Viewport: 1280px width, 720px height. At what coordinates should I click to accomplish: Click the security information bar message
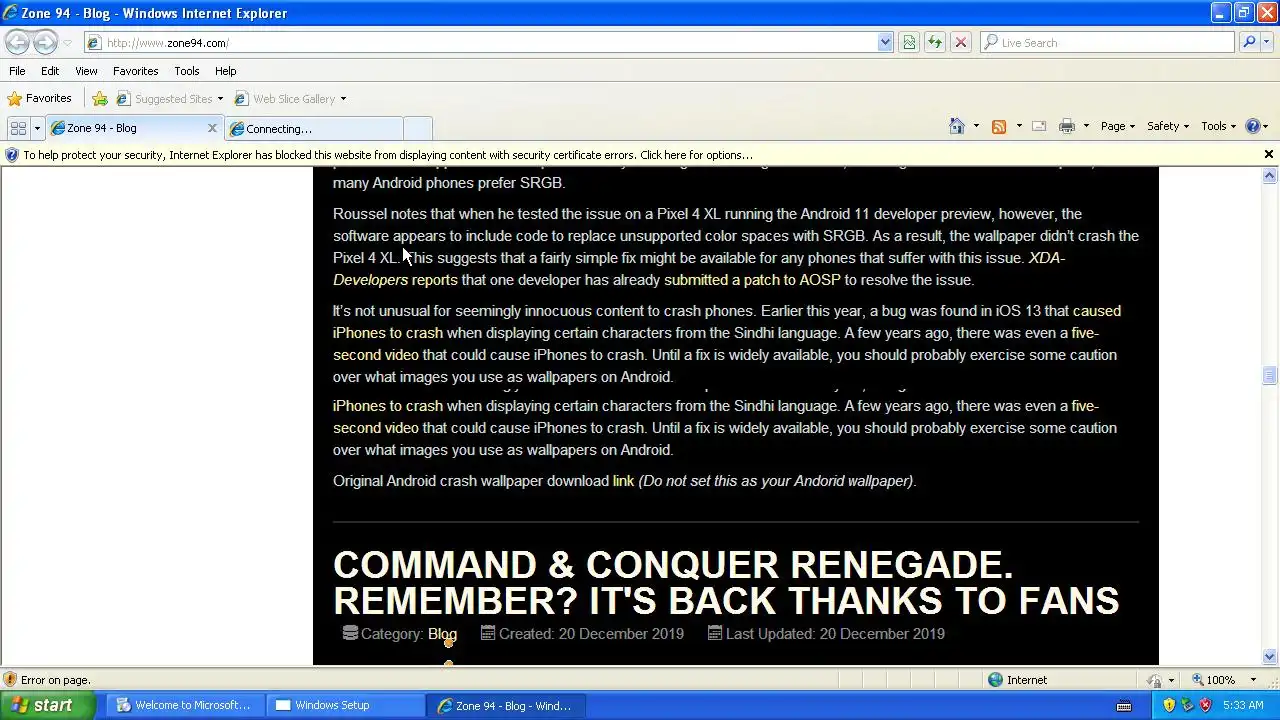388,155
